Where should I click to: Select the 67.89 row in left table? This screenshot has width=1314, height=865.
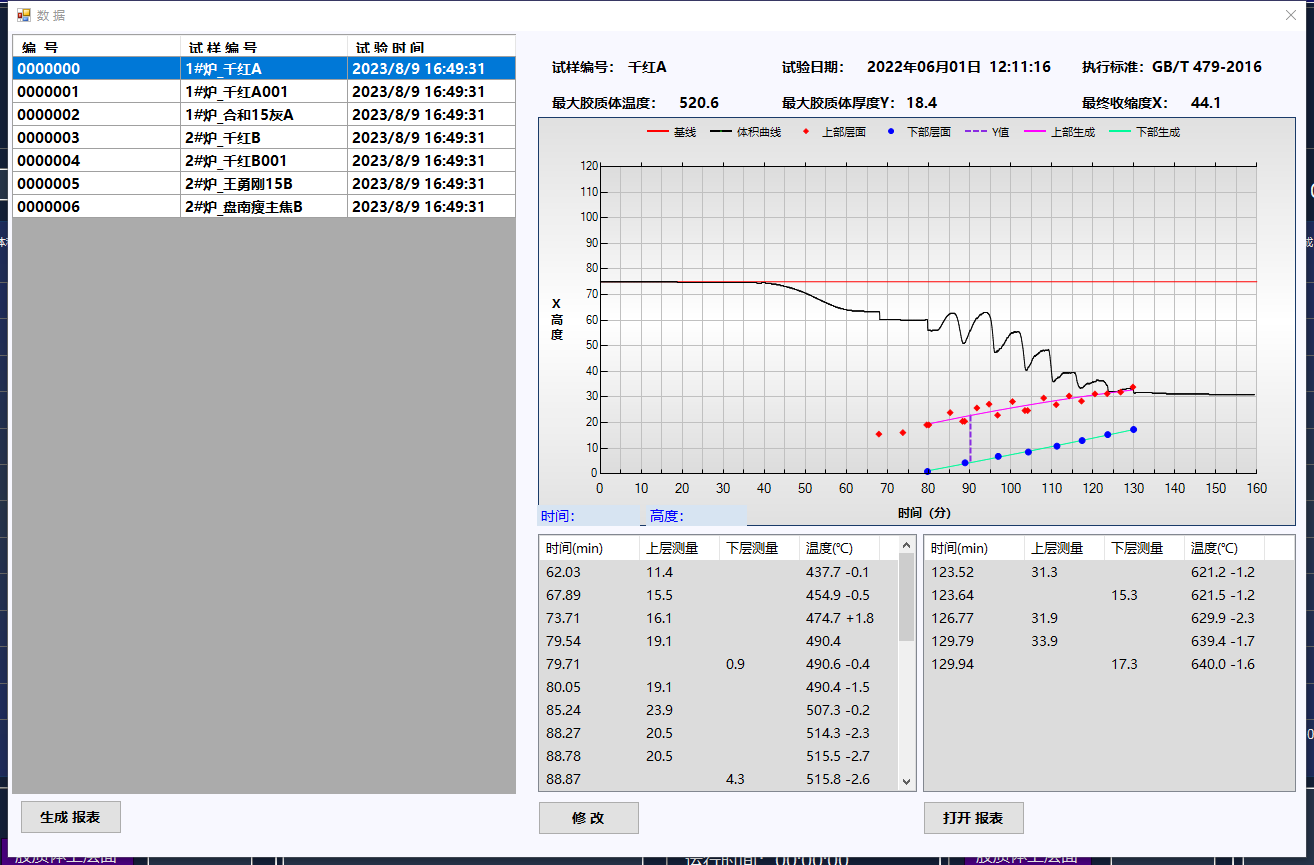click(719, 595)
